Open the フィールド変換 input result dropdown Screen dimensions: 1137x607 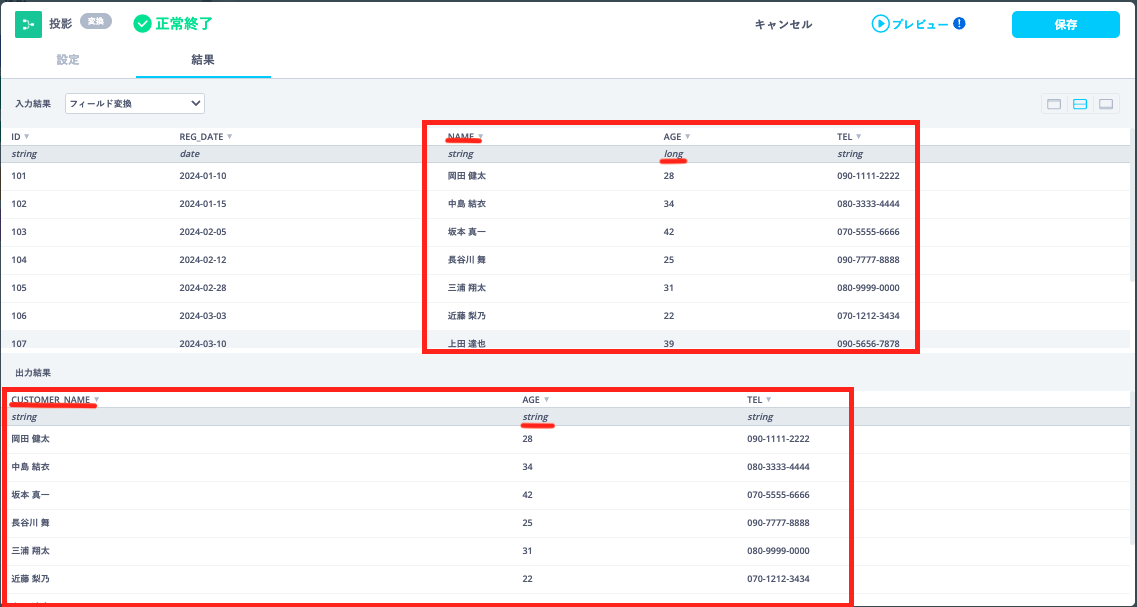(x=135, y=103)
